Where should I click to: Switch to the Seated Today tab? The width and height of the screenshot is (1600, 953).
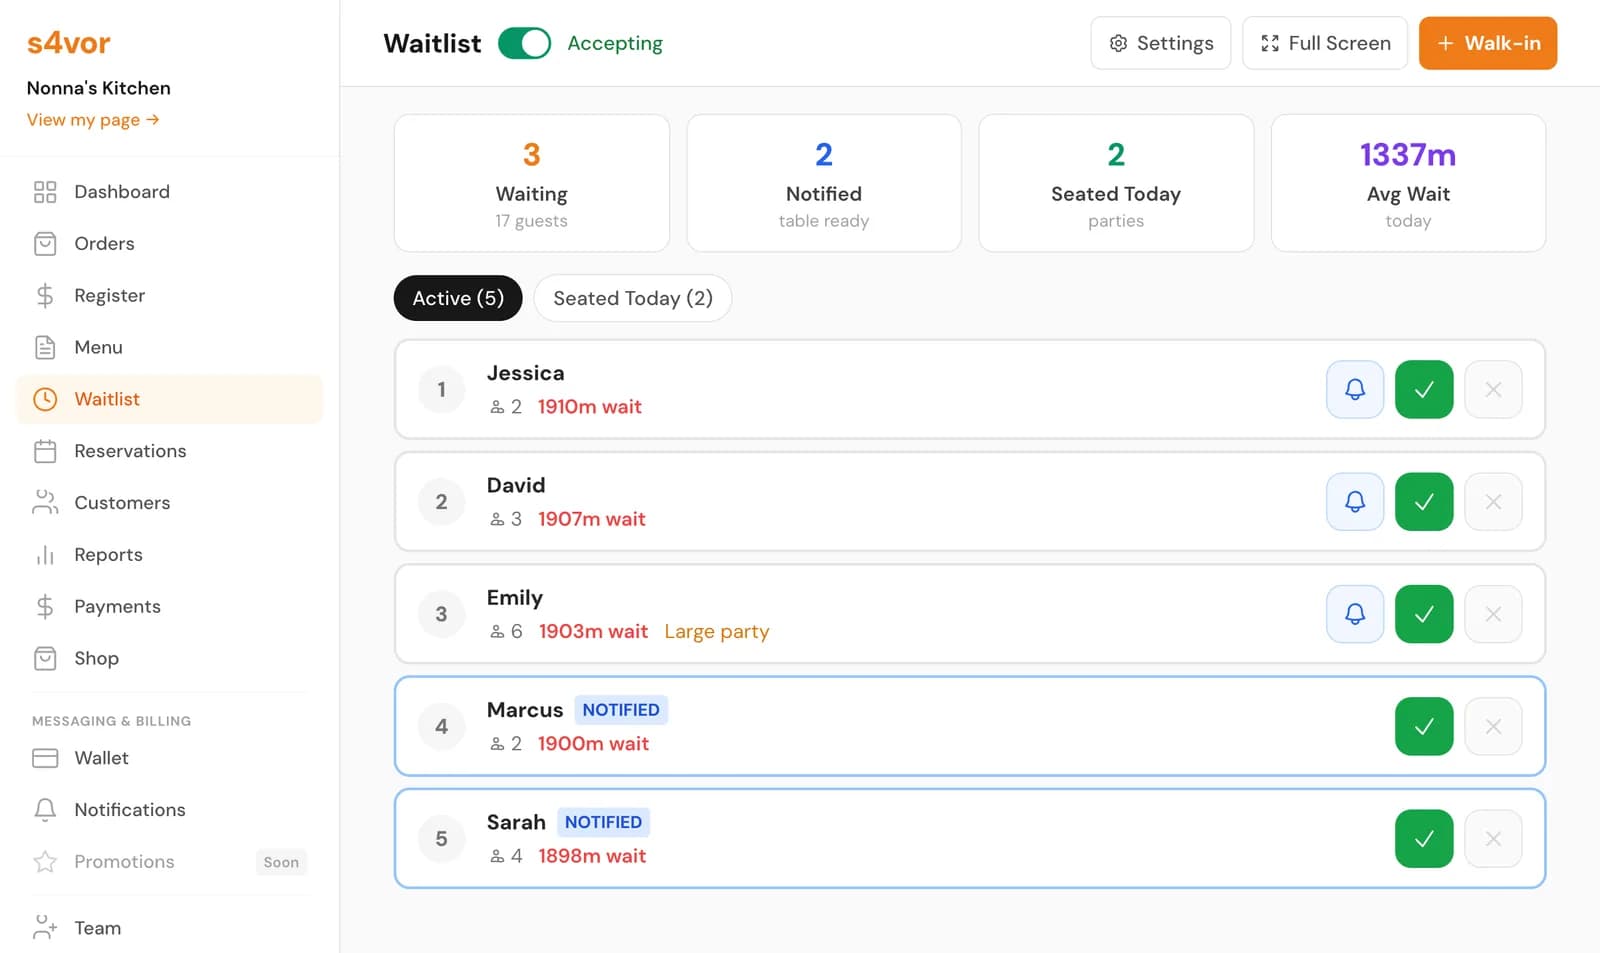click(632, 298)
